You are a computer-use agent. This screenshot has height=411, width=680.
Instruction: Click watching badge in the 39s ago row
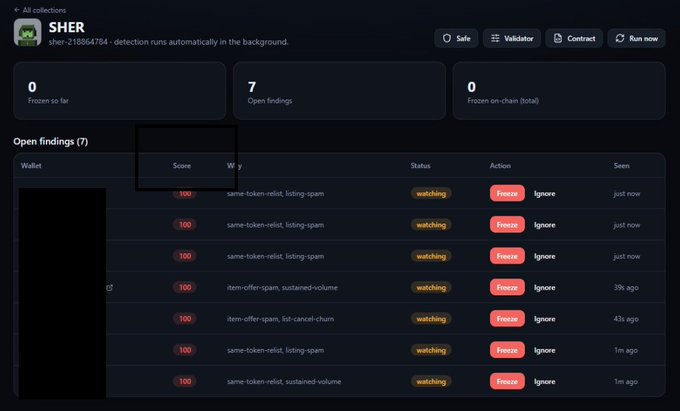pyautogui.click(x=431, y=287)
